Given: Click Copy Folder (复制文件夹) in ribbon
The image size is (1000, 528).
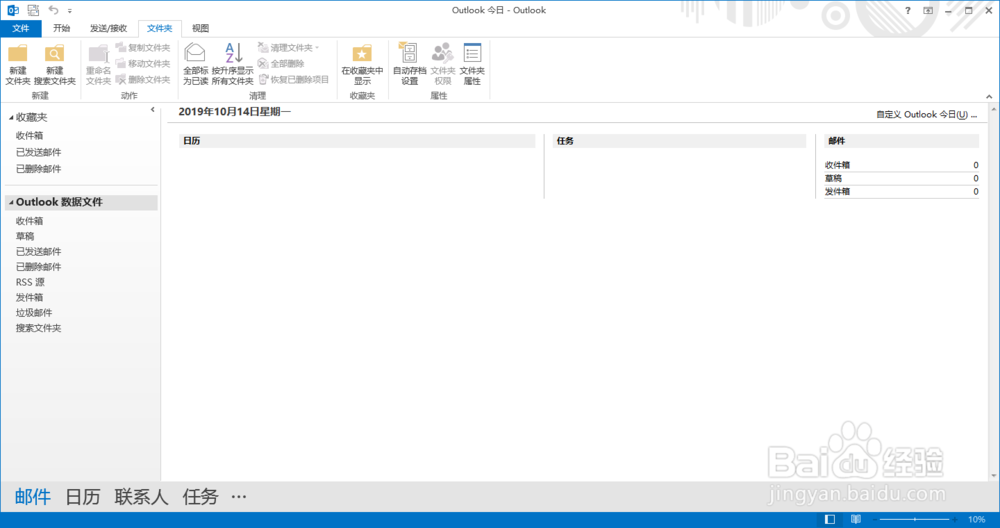Looking at the screenshot, I should (x=143, y=48).
